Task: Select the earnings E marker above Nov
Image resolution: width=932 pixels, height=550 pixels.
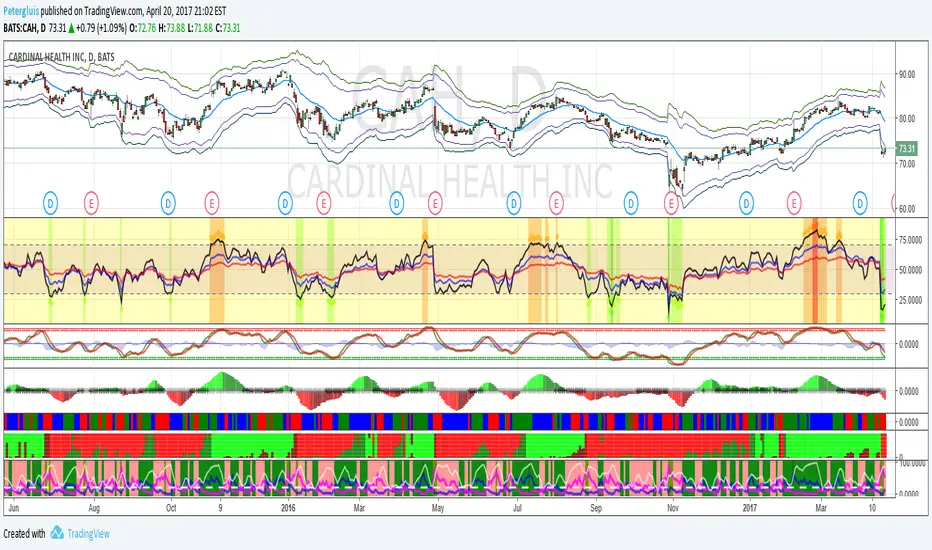Action: 671,203
